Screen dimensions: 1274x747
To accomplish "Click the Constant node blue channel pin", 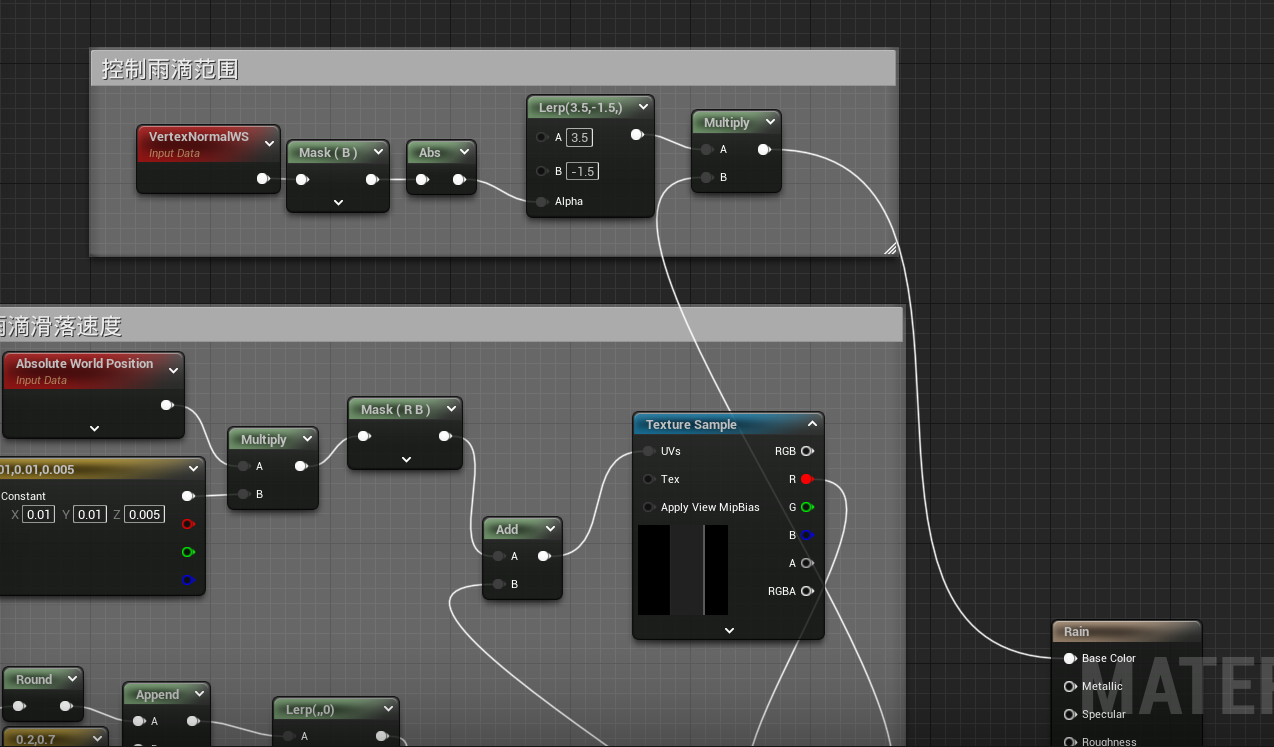I will [187, 580].
